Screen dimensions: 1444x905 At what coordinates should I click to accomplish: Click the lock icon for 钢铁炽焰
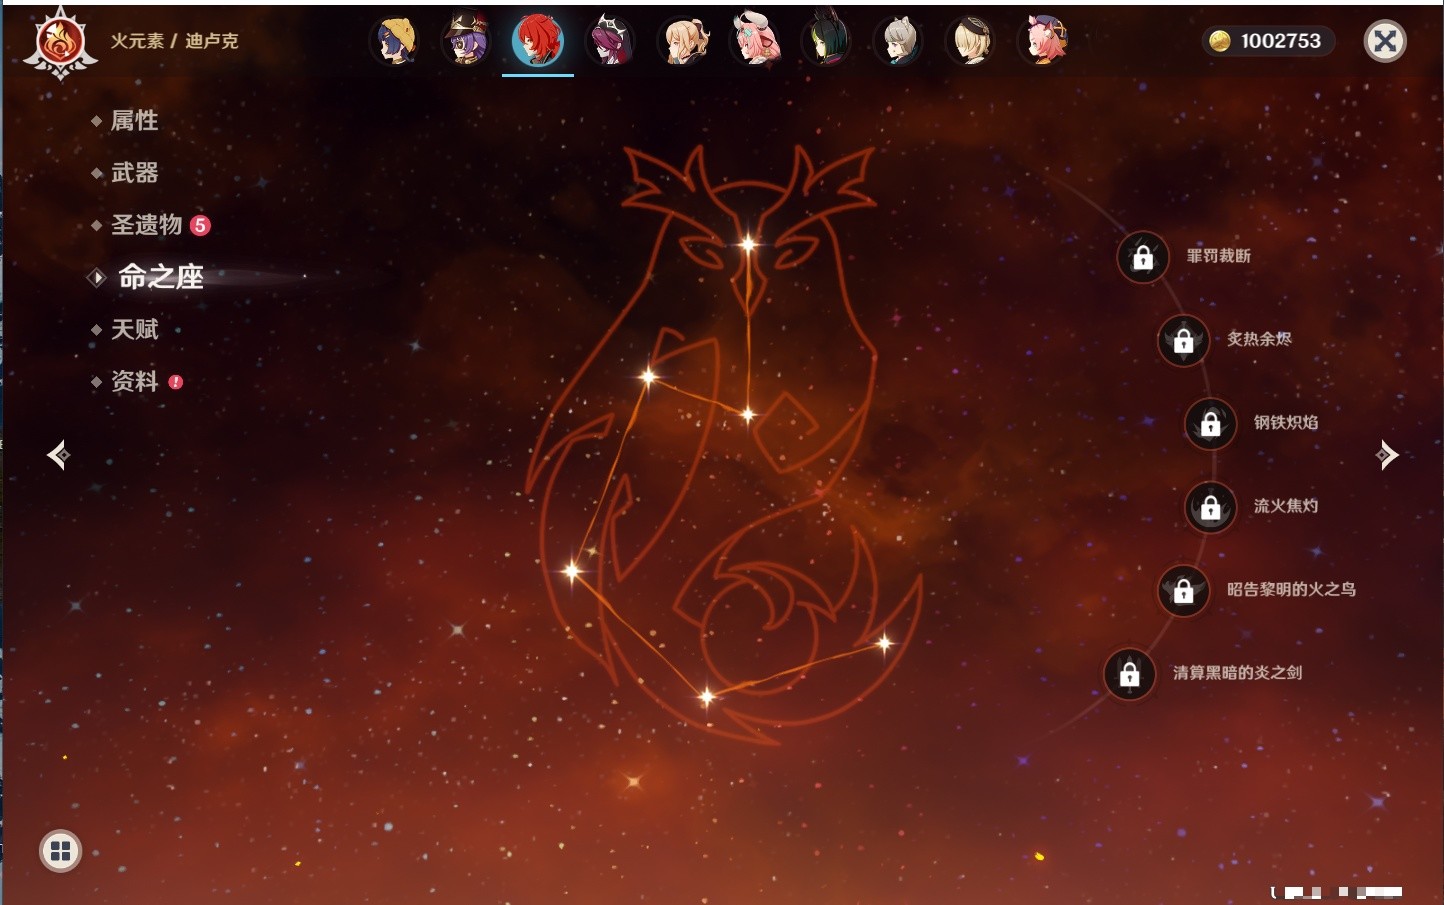[x=1211, y=423]
